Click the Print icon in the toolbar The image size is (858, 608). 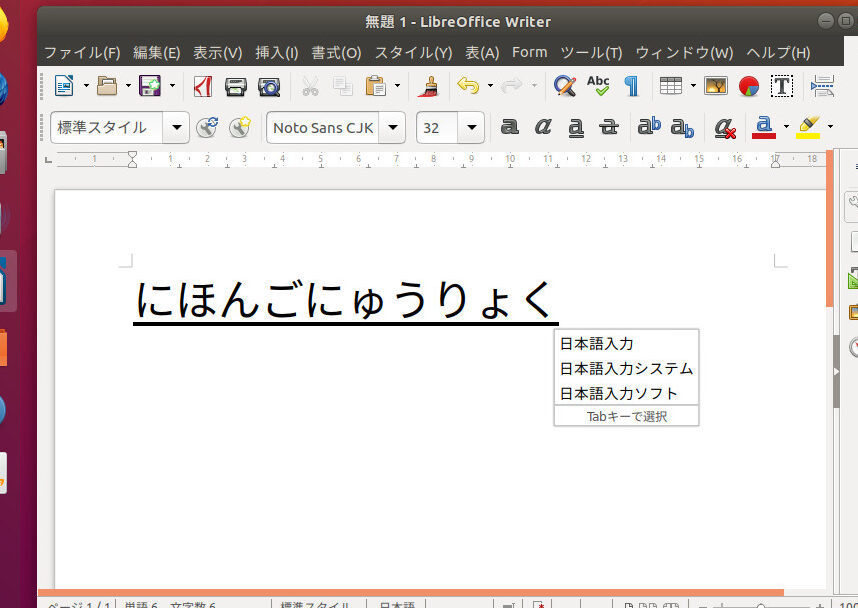(x=236, y=86)
